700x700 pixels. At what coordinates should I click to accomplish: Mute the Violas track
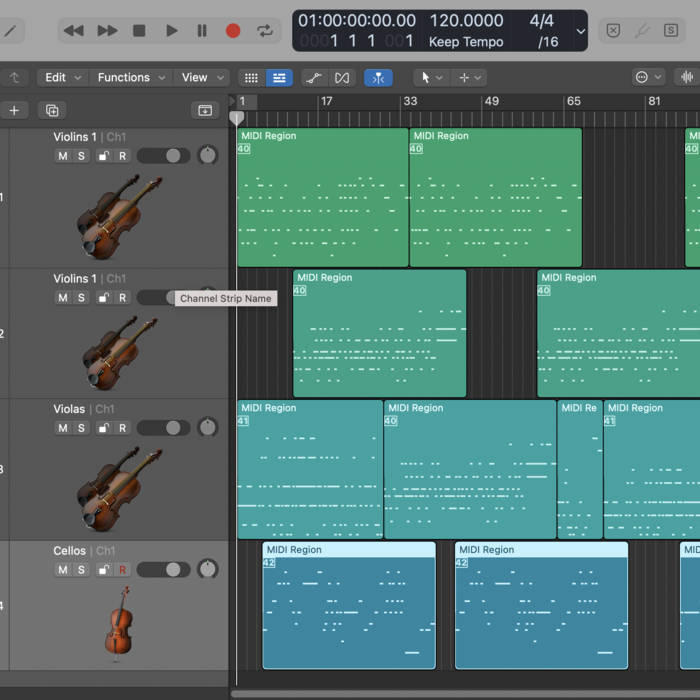62,428
